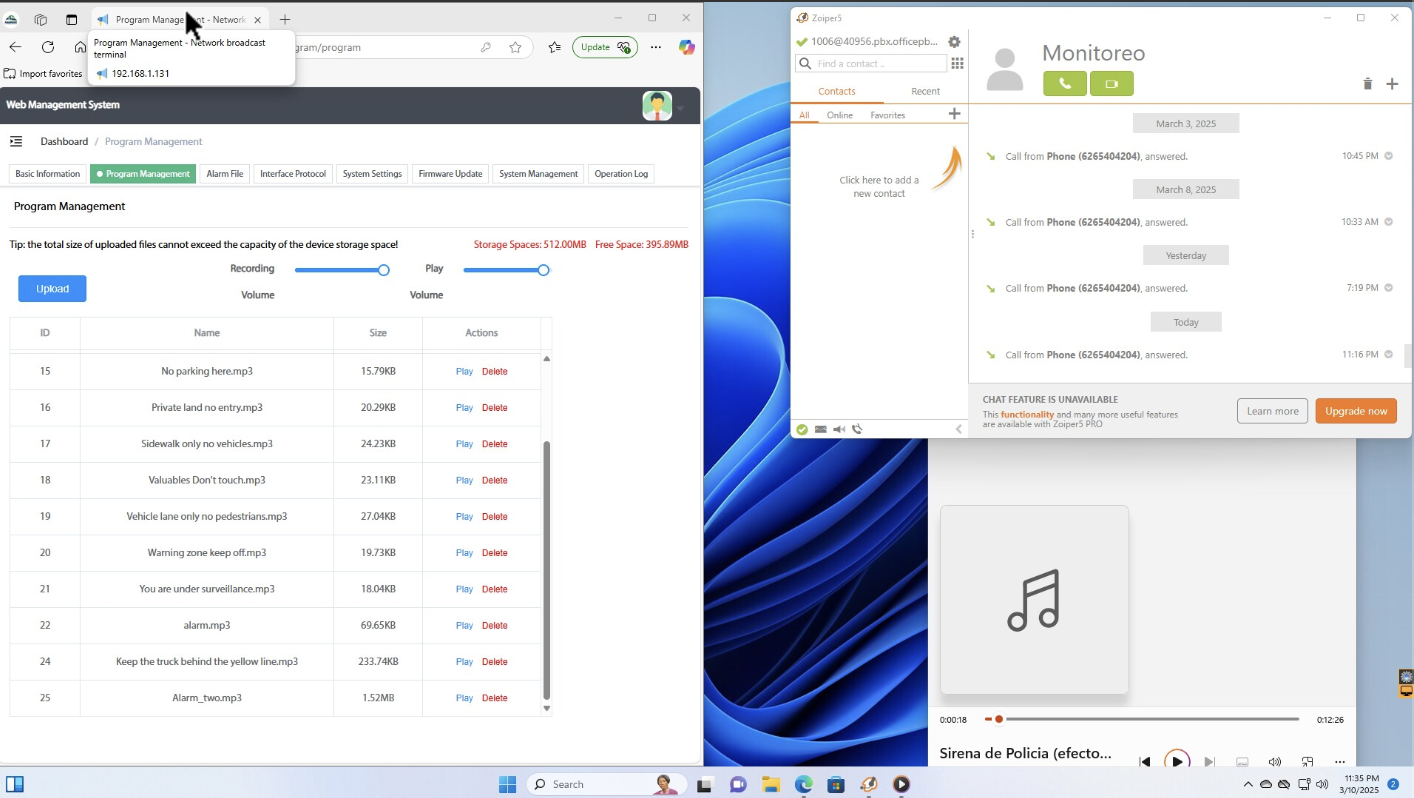
Task: Delete Alarm_two.mp3 file
Action: click(495, 698)
